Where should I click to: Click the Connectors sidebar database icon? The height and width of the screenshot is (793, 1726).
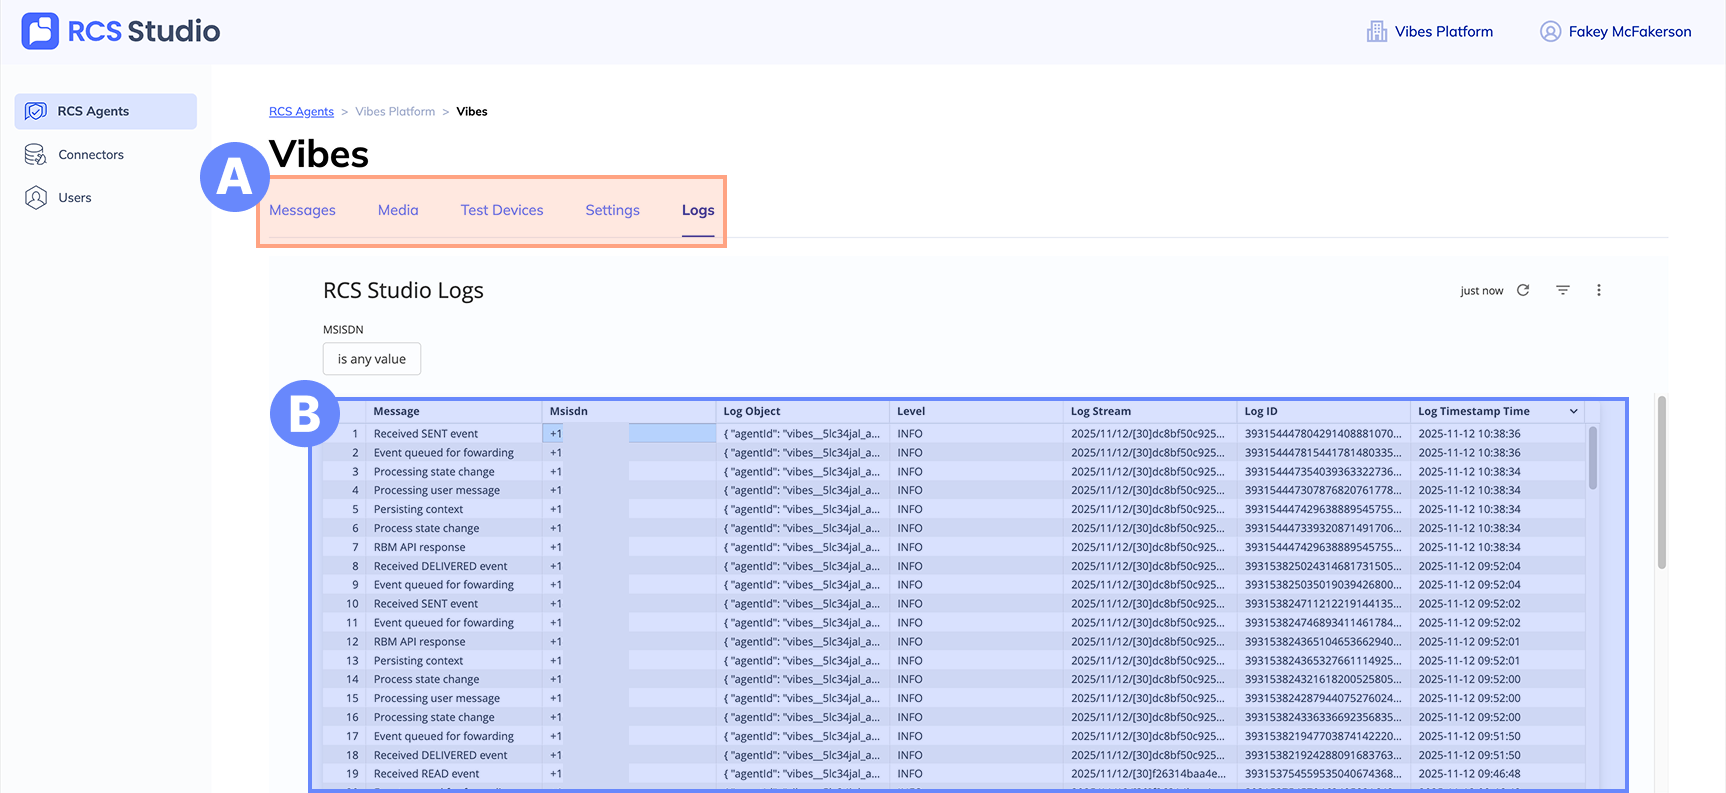[x=36, y=154]
